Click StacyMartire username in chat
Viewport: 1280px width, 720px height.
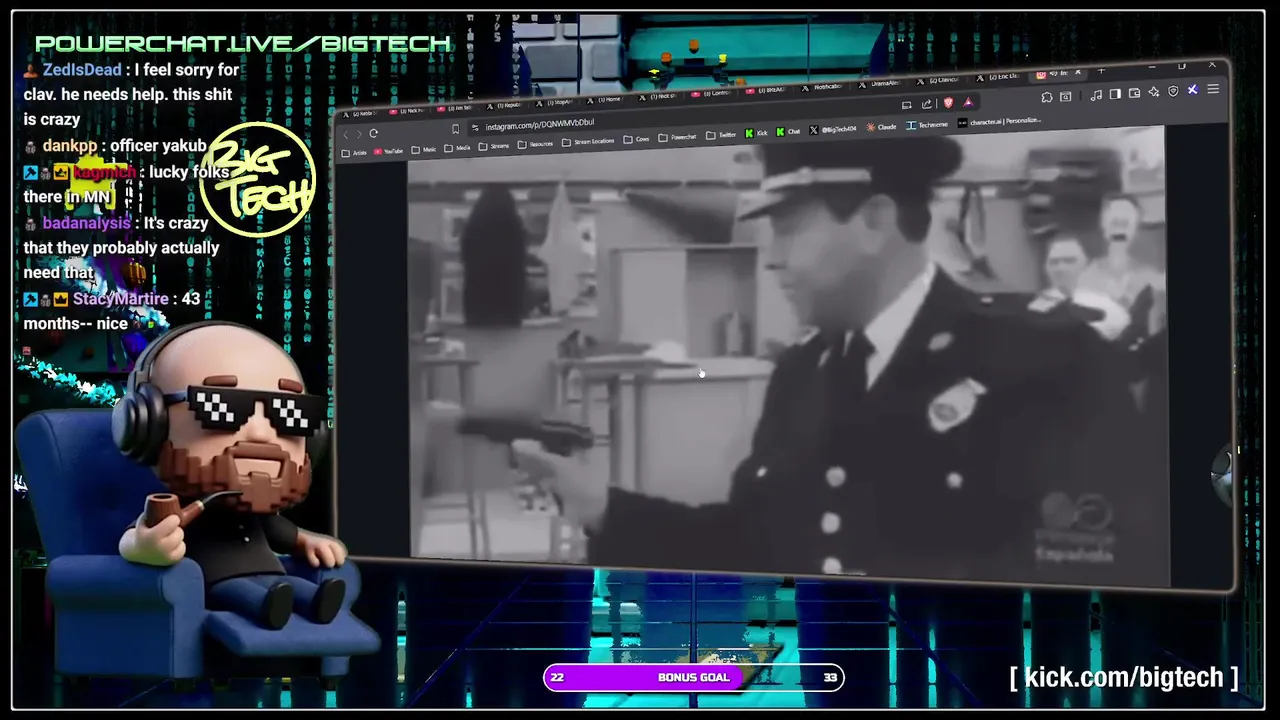pos(120,299)
